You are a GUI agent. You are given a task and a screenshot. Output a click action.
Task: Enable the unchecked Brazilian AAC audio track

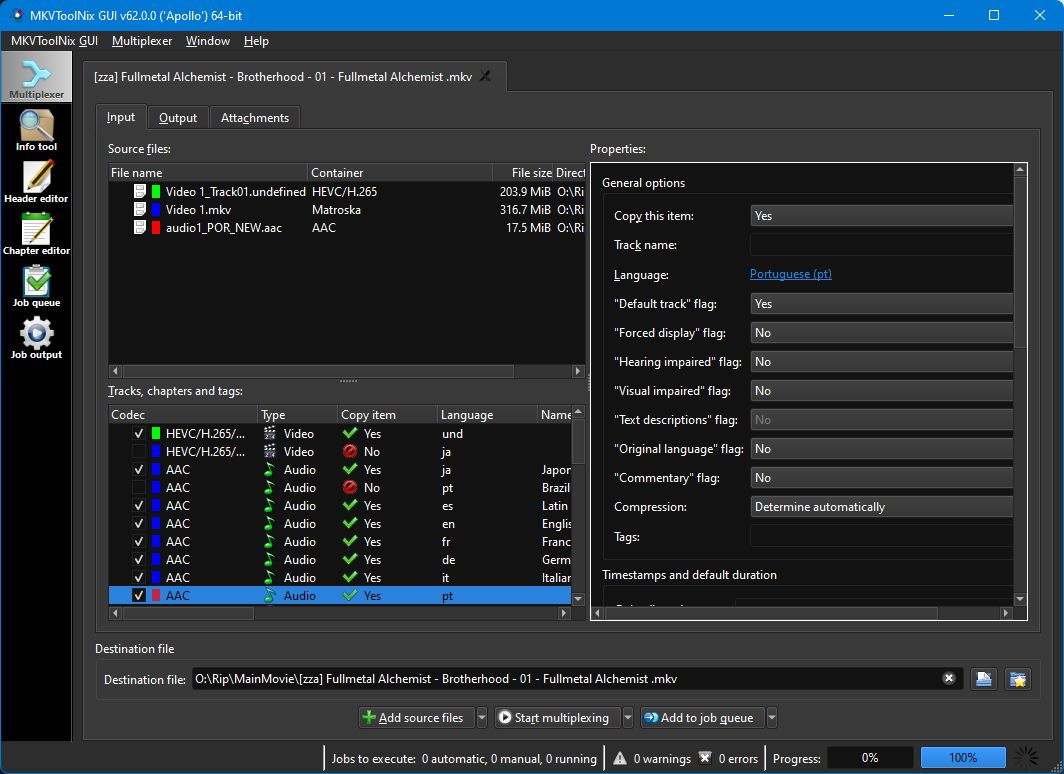[139, 488]
